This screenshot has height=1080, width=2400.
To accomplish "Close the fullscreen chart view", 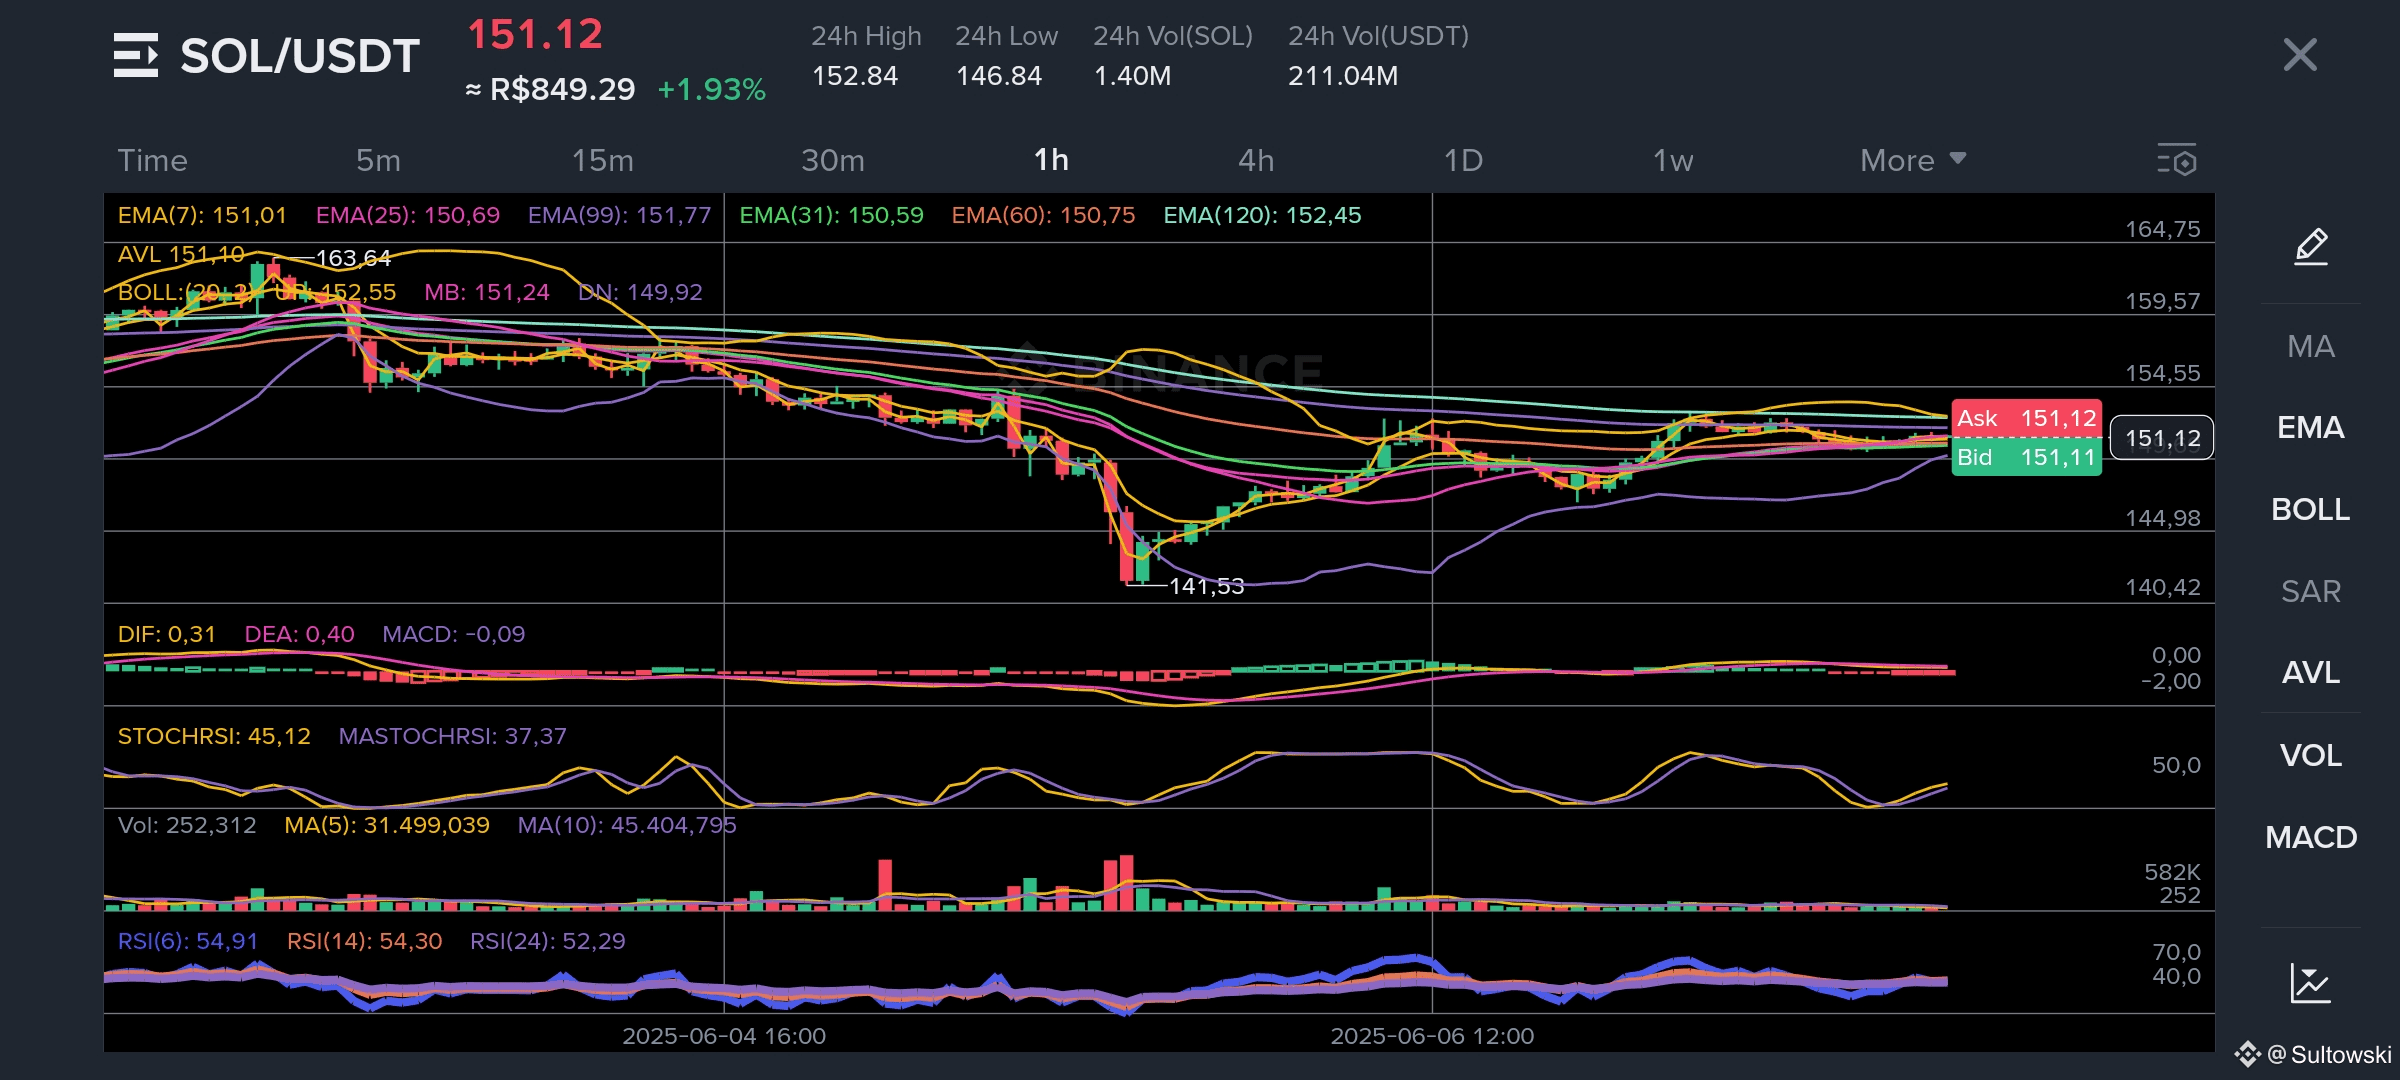I will 2300,55.
